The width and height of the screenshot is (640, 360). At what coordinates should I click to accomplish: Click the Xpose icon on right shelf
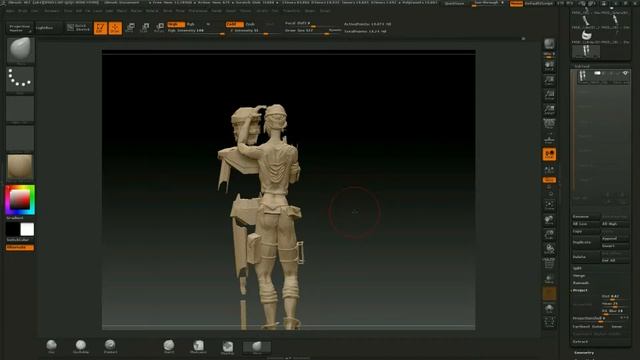click(x=549, y=322)
